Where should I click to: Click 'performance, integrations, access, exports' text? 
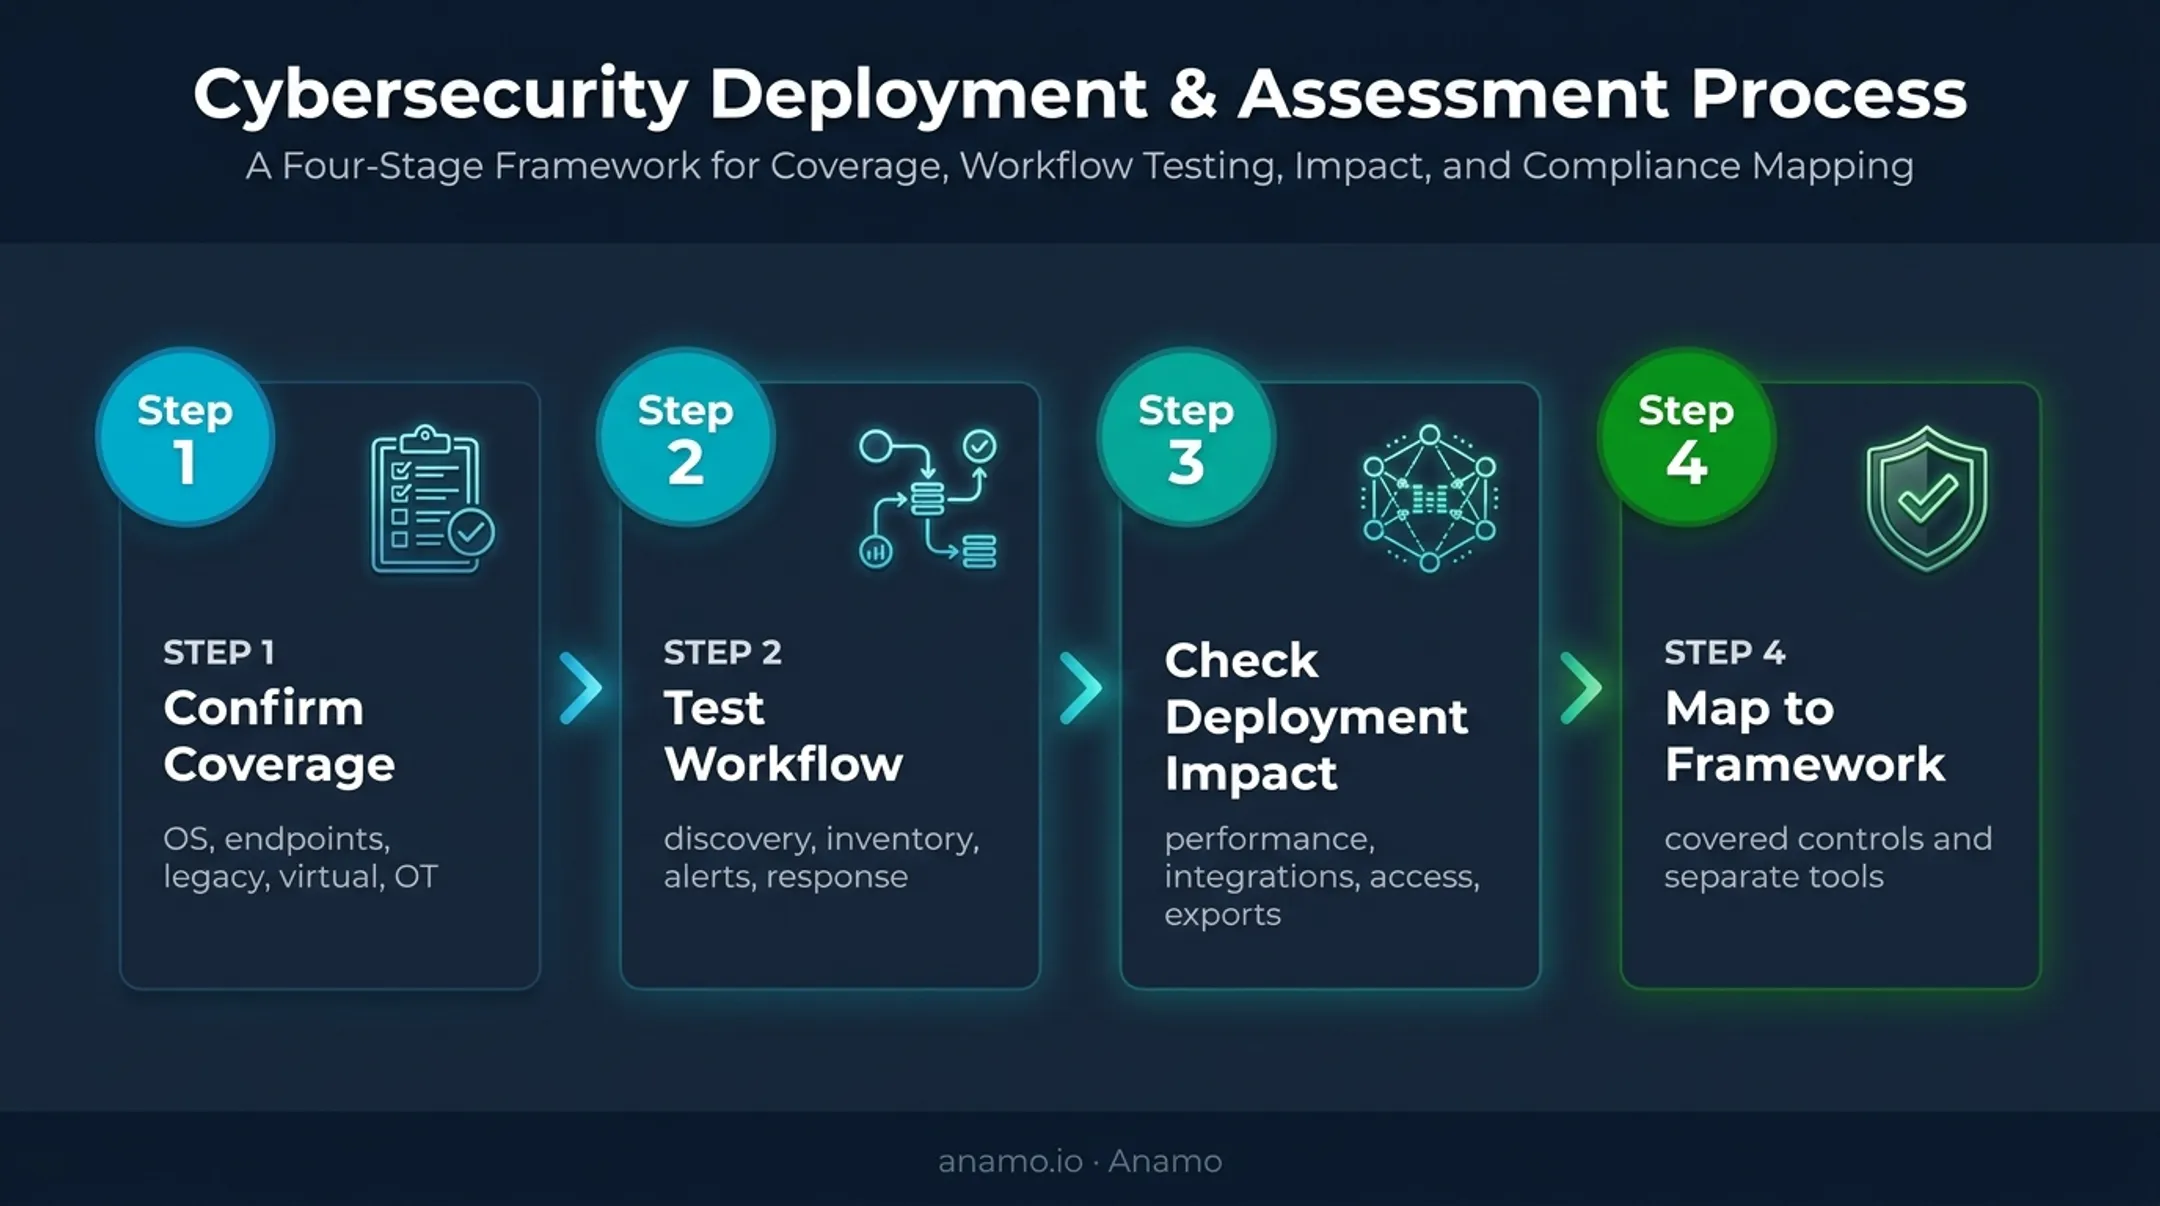tap(1322, 876)
